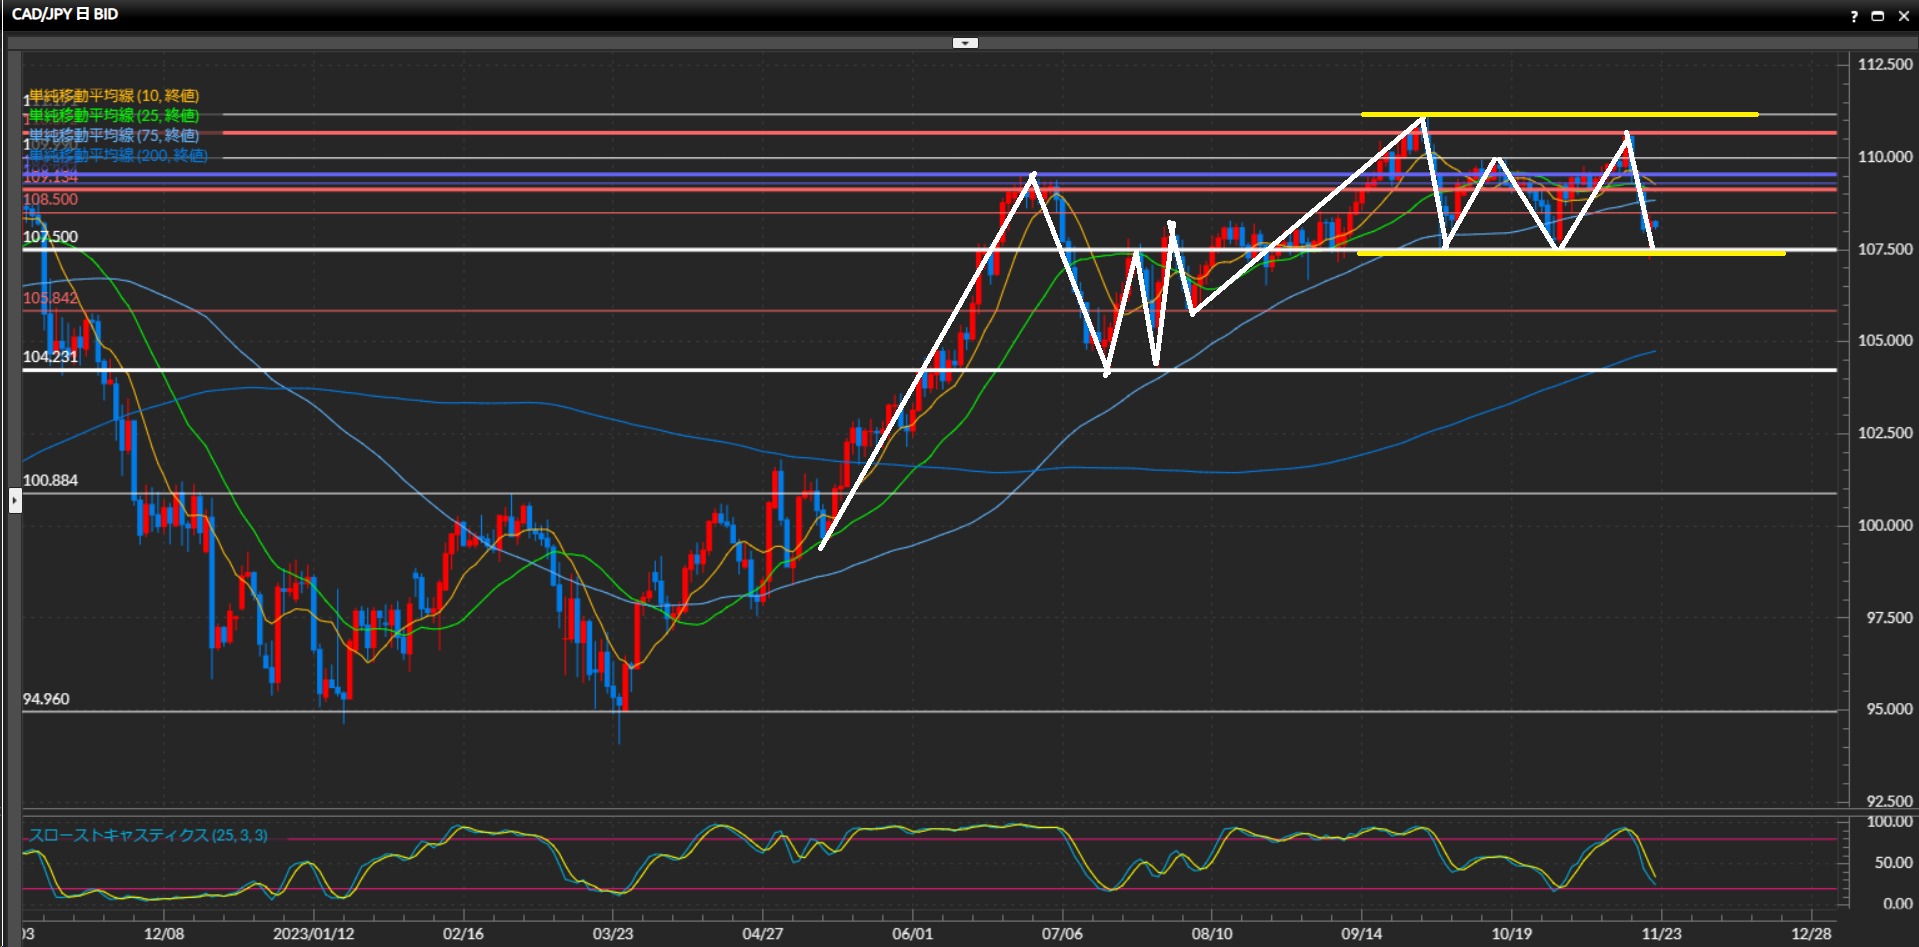
Task: Select the green 単純移動平均線 (25, 終値) label
Action: (x=113, y=116)
